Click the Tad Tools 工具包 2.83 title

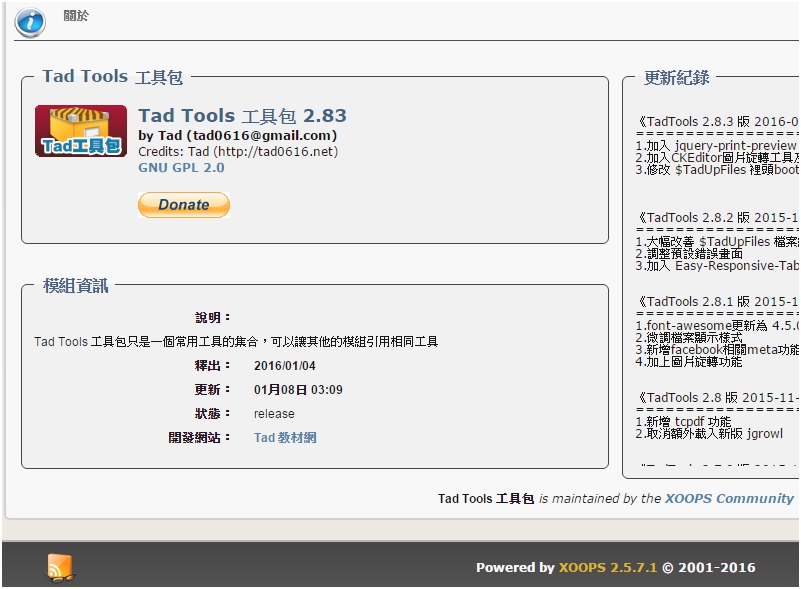click(242, 116)
